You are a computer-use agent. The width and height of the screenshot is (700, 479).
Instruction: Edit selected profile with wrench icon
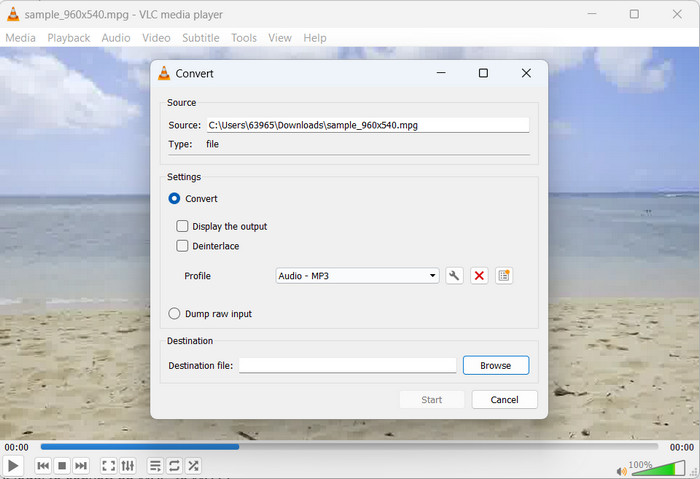click(x=454, y=276)
